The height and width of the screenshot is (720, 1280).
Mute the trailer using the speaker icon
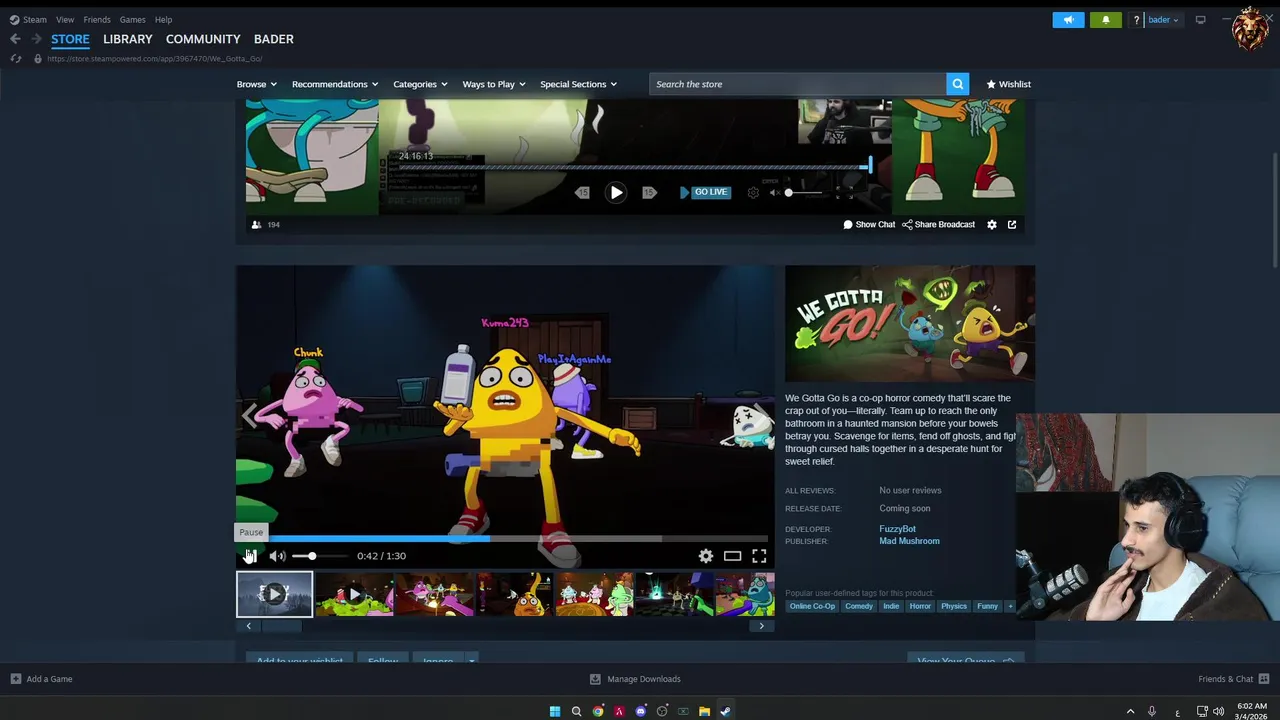(x=277, y=556)
